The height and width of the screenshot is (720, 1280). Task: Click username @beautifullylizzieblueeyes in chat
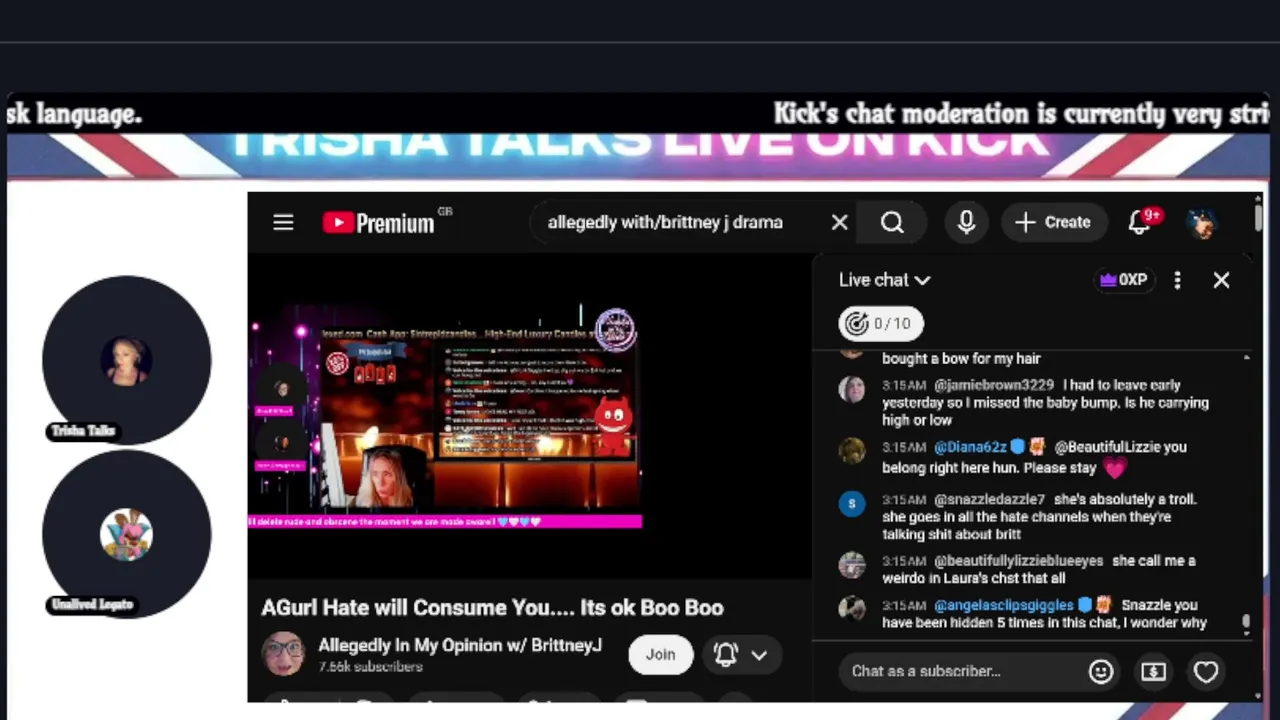1018,561
